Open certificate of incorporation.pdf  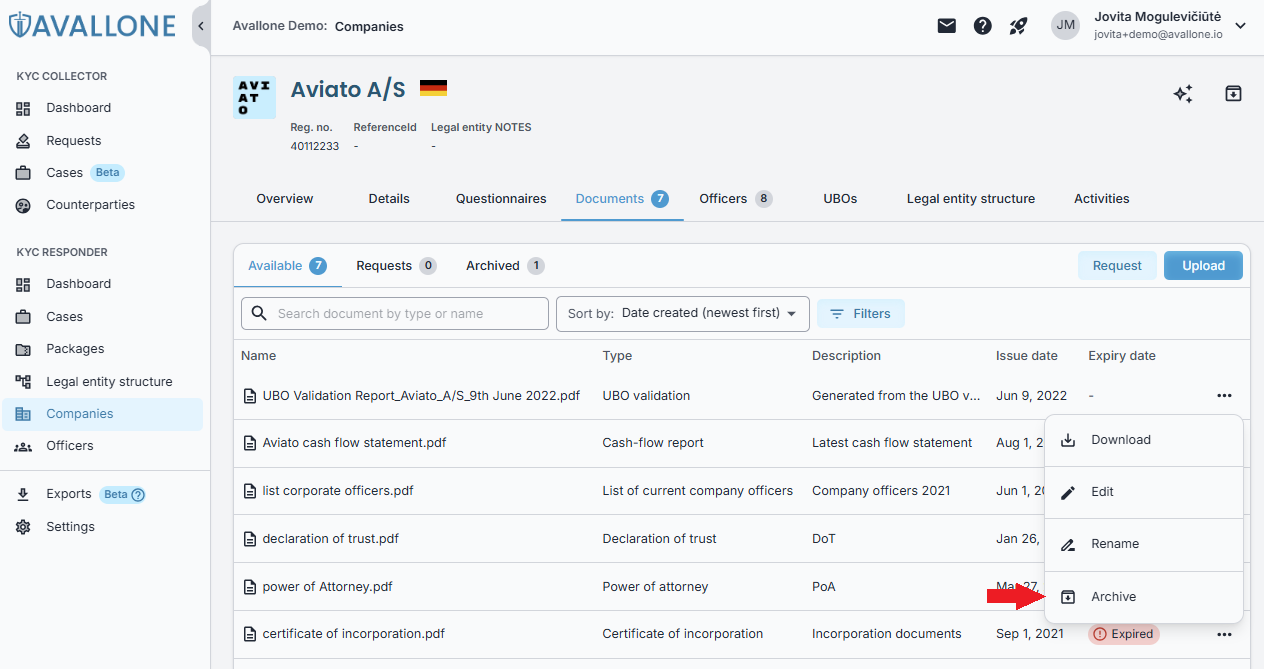[x=353, y=634]
